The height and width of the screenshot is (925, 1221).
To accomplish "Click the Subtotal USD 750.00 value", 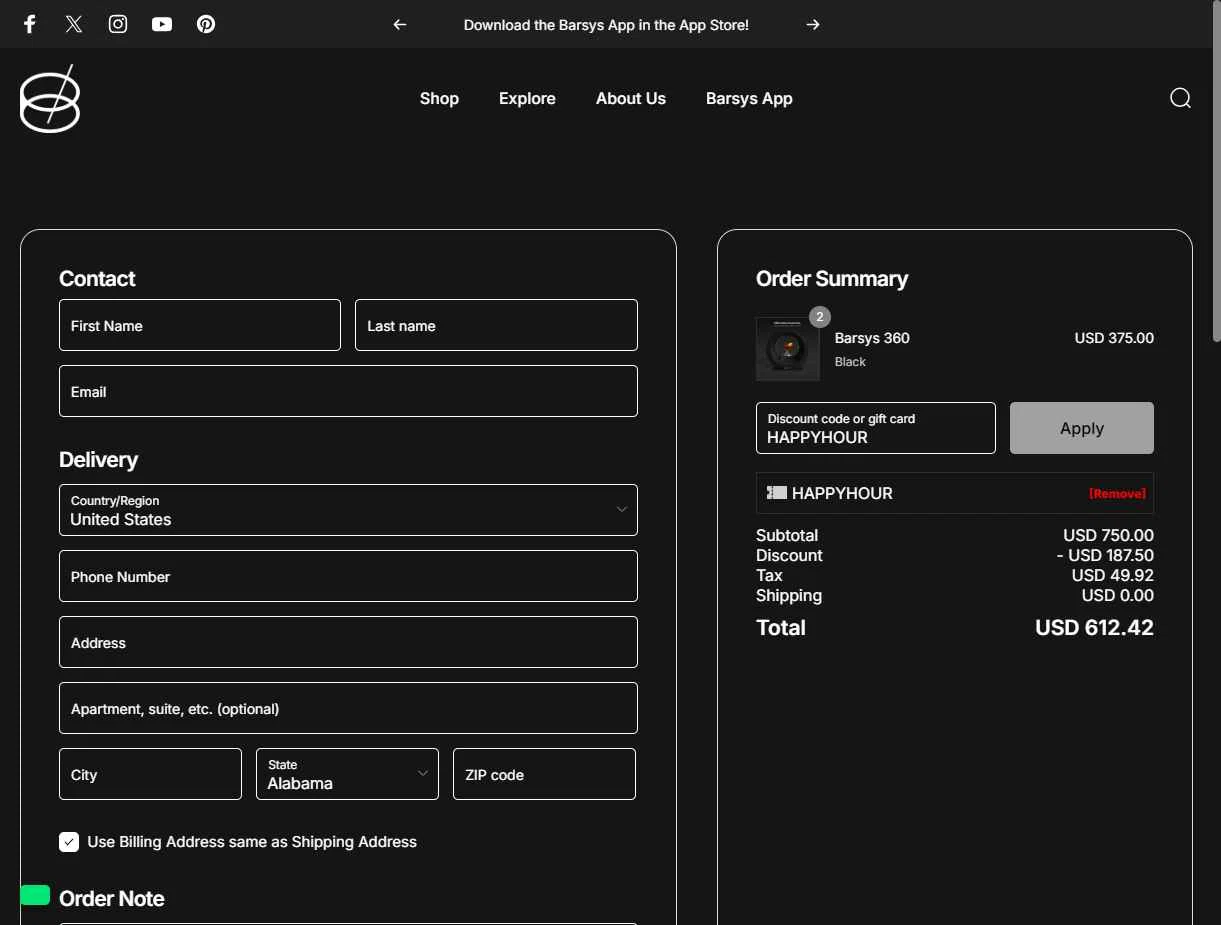I will click(1108, 535).
